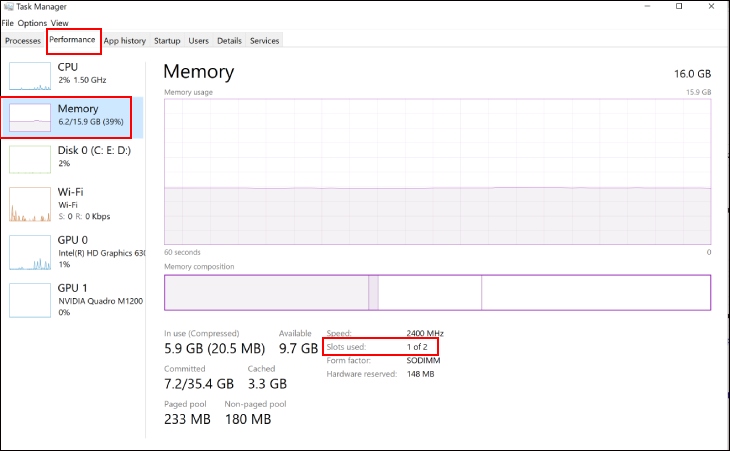Open the App history tab
730x451 pixels.
tap(125, 40)
